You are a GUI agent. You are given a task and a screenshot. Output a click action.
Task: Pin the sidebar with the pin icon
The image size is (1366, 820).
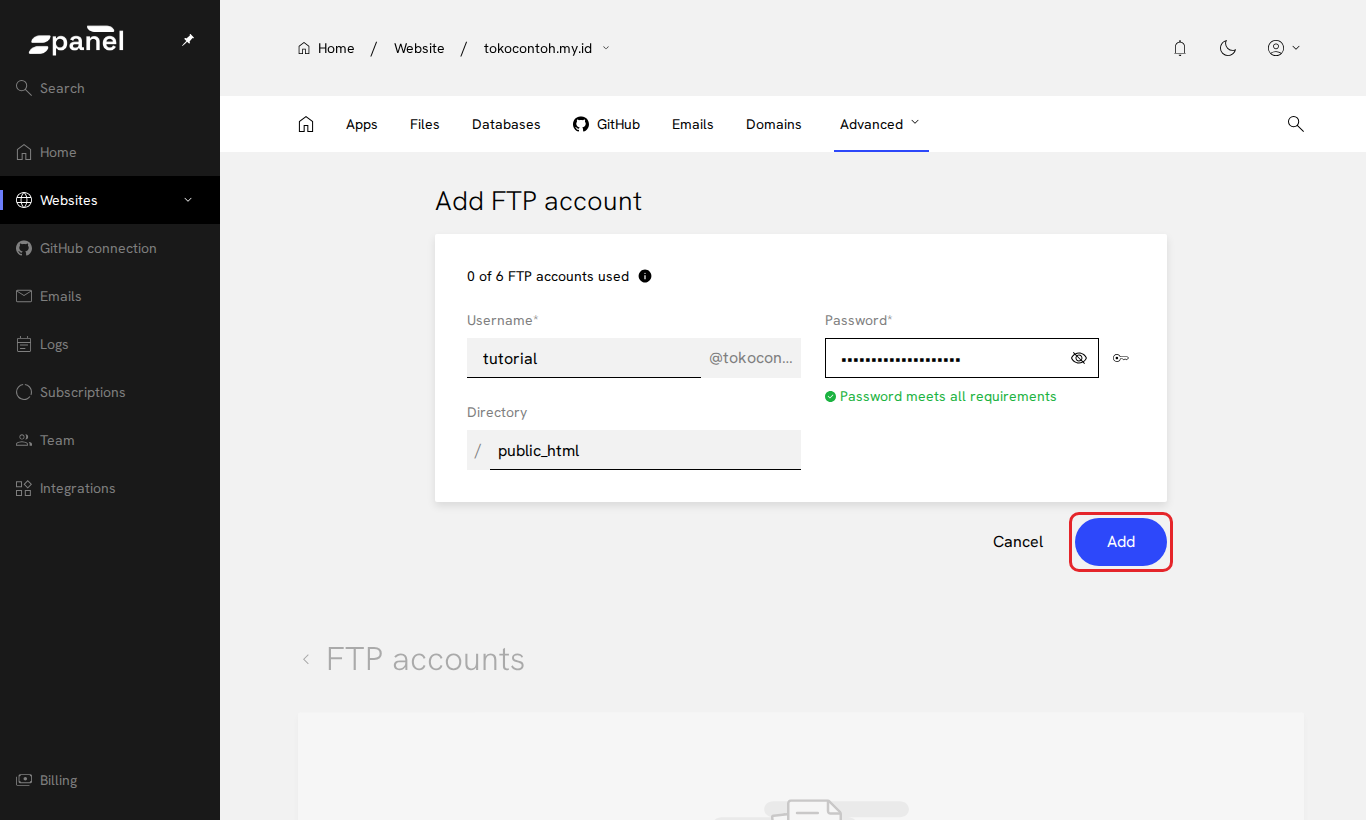tap(188, 41)
